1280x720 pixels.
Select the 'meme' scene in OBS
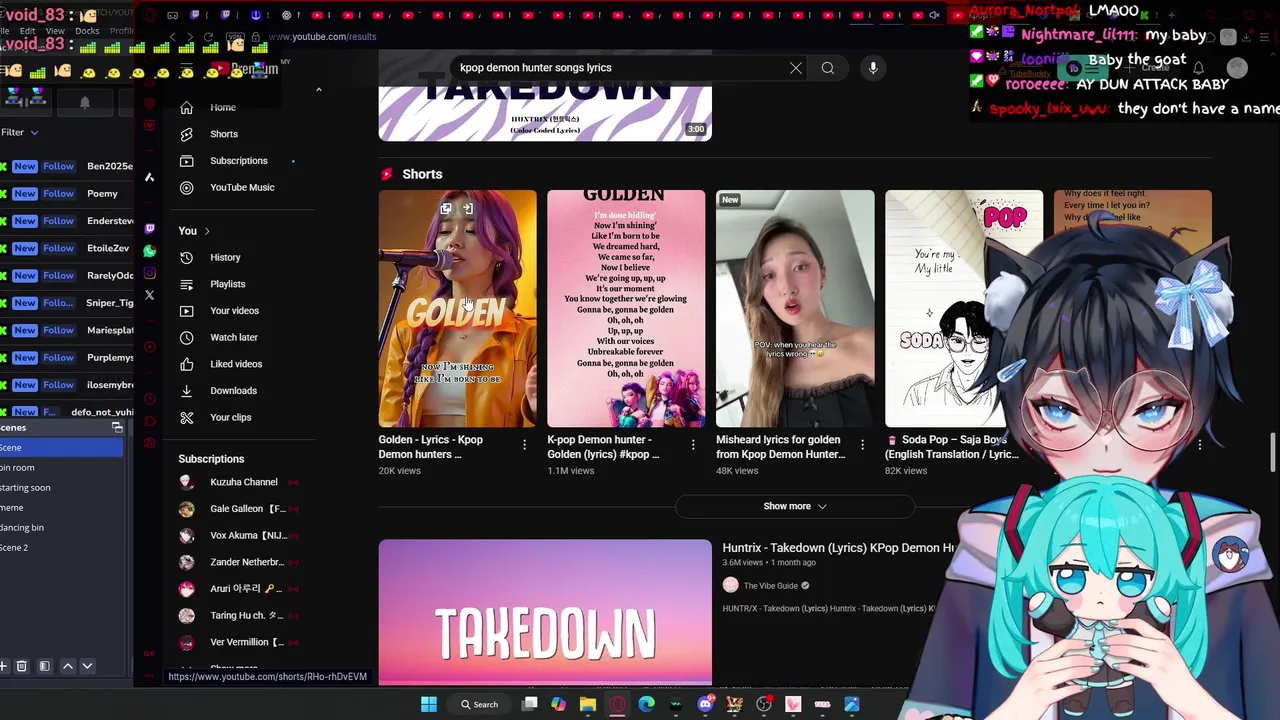coord(61,508)
